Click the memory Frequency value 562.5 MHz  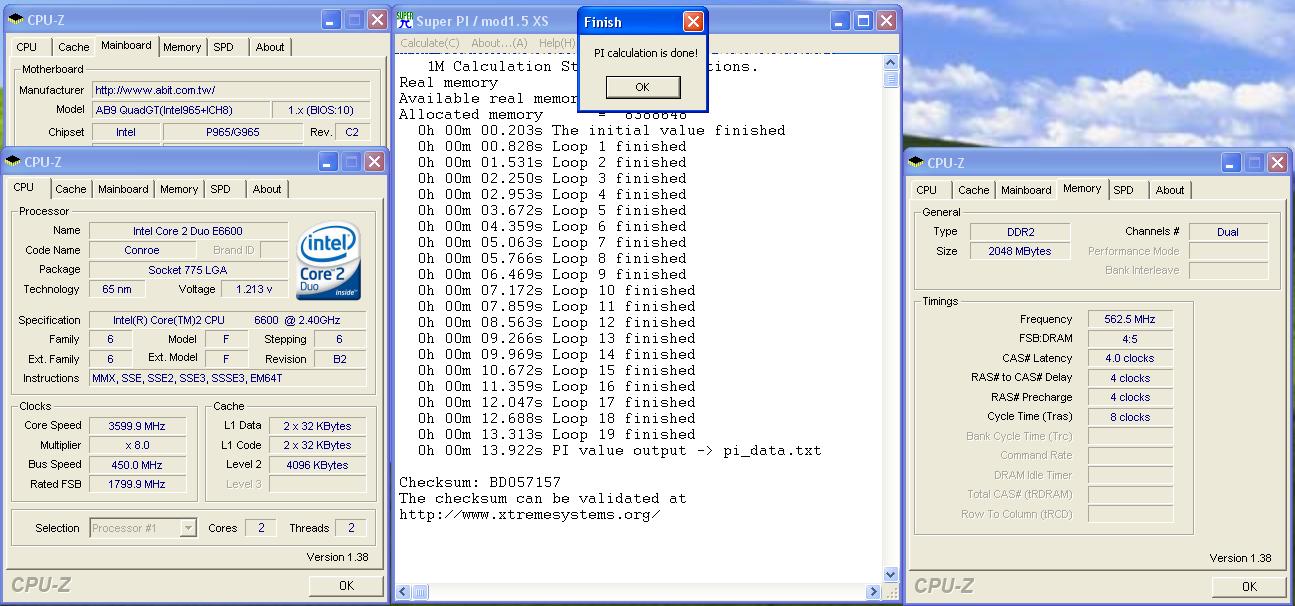[x=1131, y=320]
